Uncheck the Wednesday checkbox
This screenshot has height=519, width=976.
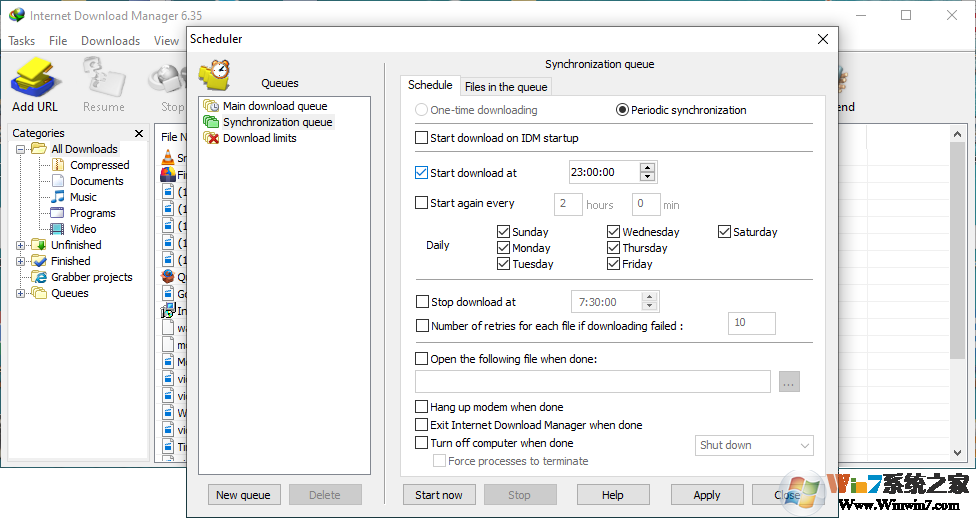coord(614,232)
